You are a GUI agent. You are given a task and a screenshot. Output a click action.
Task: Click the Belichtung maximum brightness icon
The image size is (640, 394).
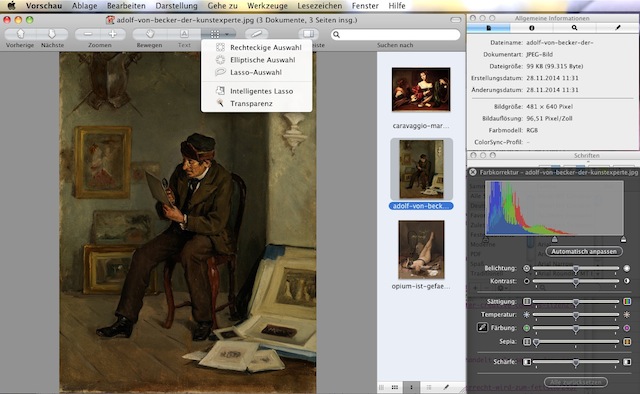tap(627, 268)
